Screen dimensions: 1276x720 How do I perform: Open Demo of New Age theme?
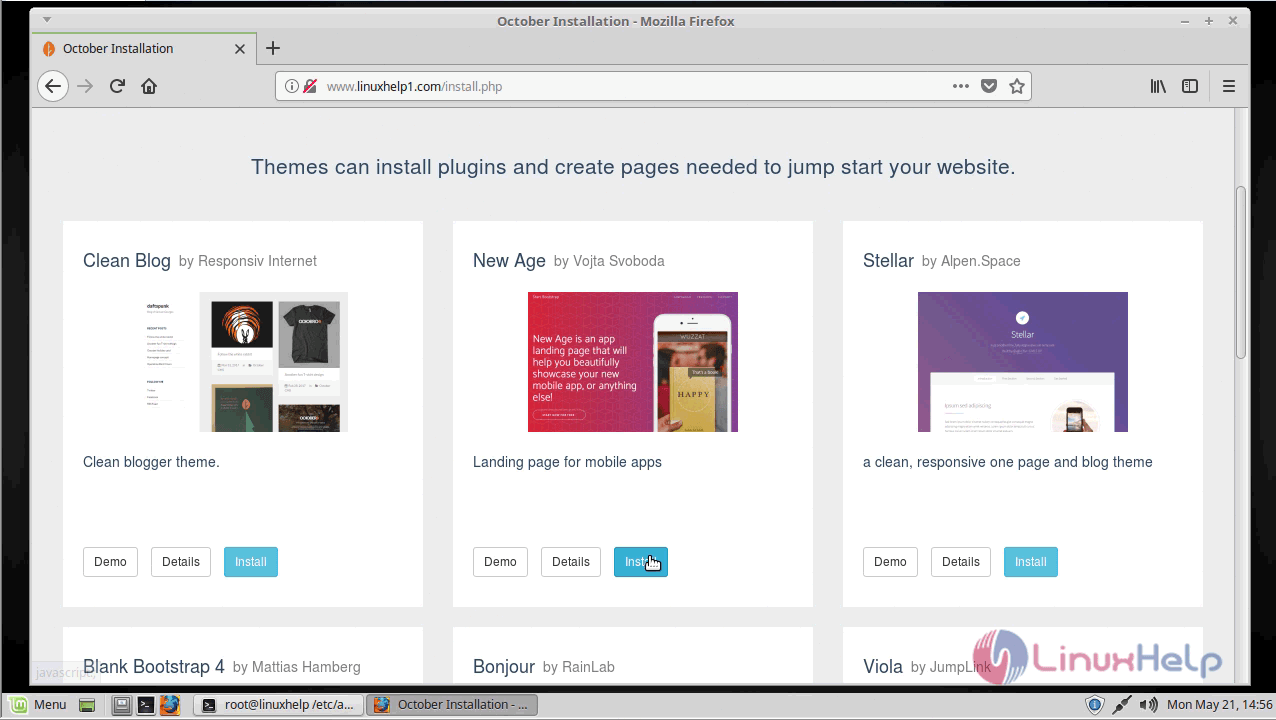pyautogui.click(x=500, y=562)
